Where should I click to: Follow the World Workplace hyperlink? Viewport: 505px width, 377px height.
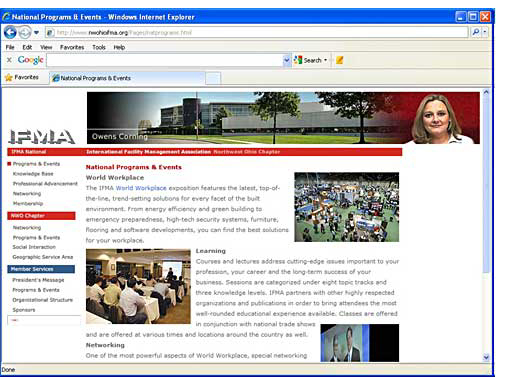141,188
